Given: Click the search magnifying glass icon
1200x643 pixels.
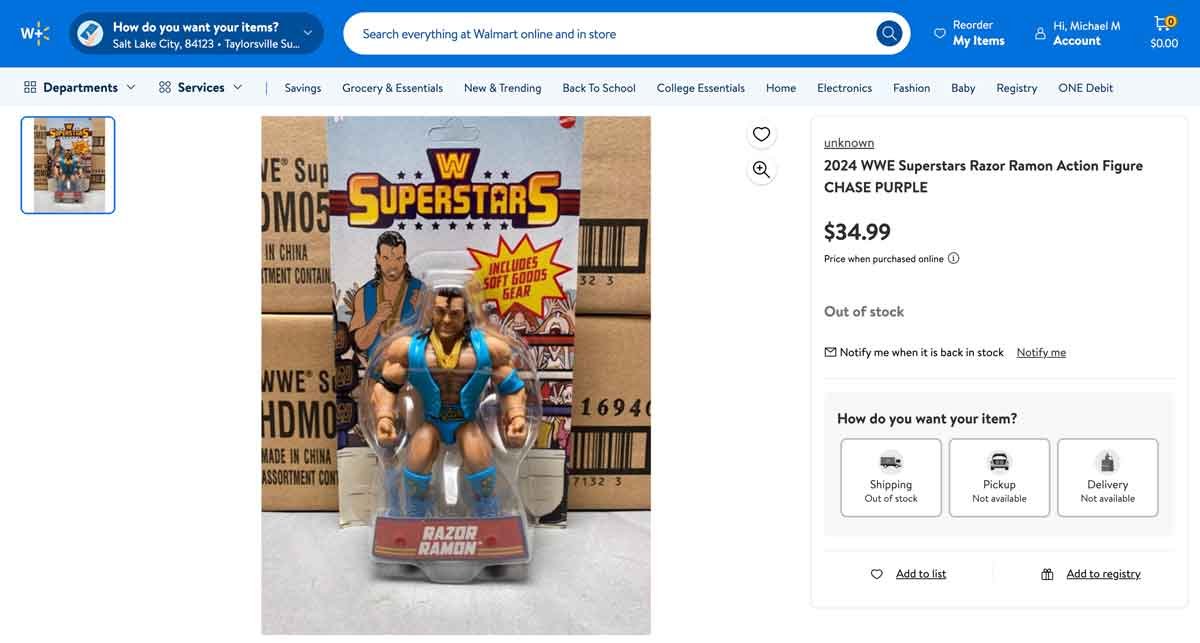Looking at the screenshot, I should [888, 33].
